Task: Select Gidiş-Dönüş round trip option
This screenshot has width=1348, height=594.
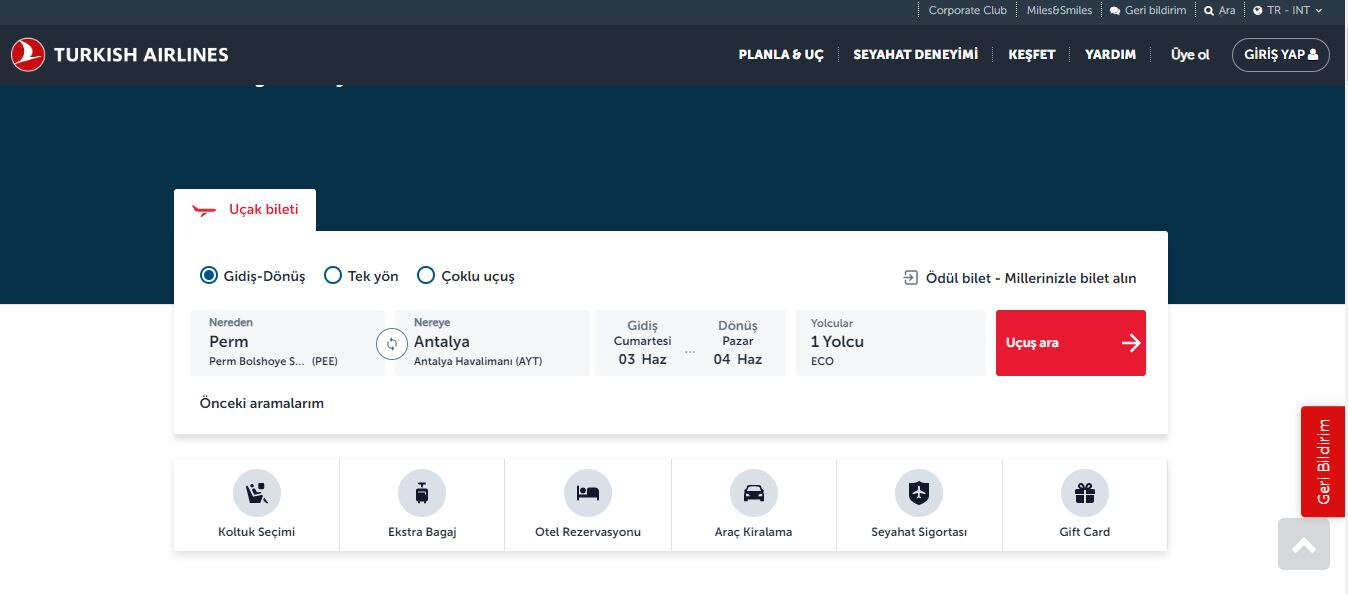Action: pos(209,276)
